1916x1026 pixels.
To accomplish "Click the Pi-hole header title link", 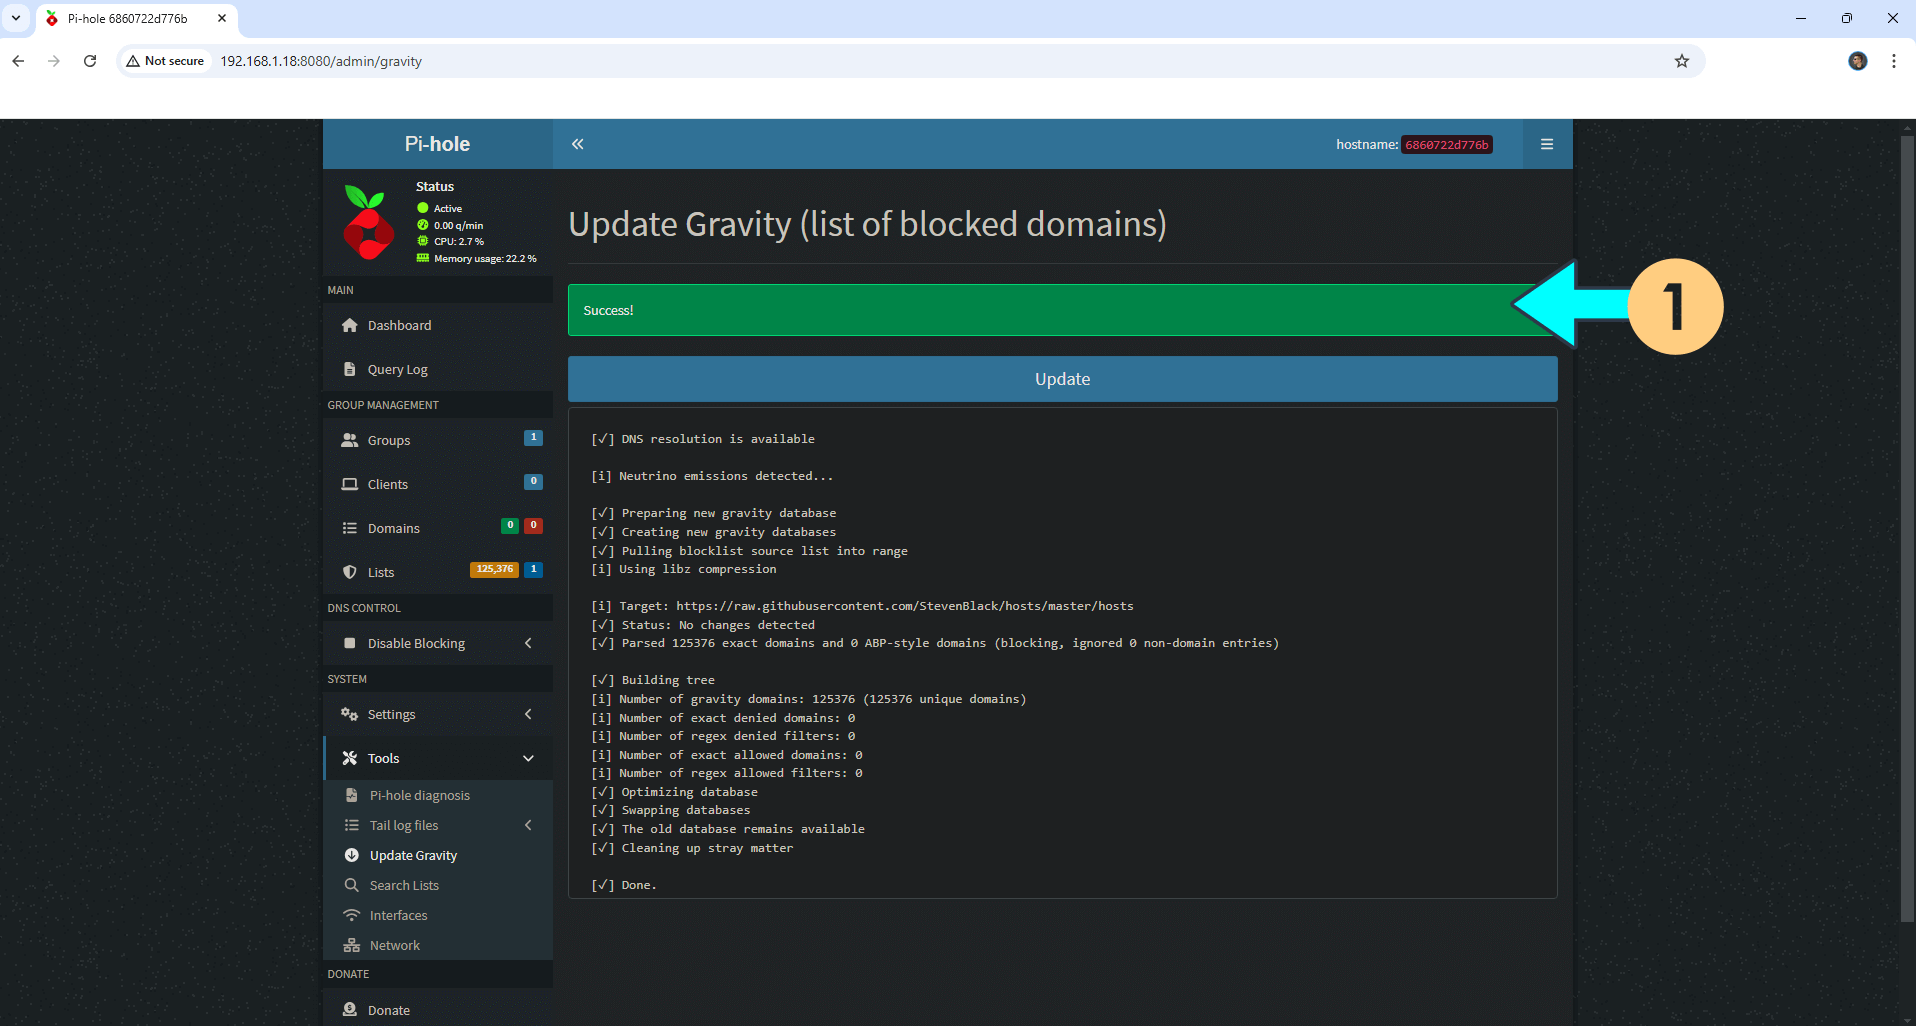I will 437,144.
